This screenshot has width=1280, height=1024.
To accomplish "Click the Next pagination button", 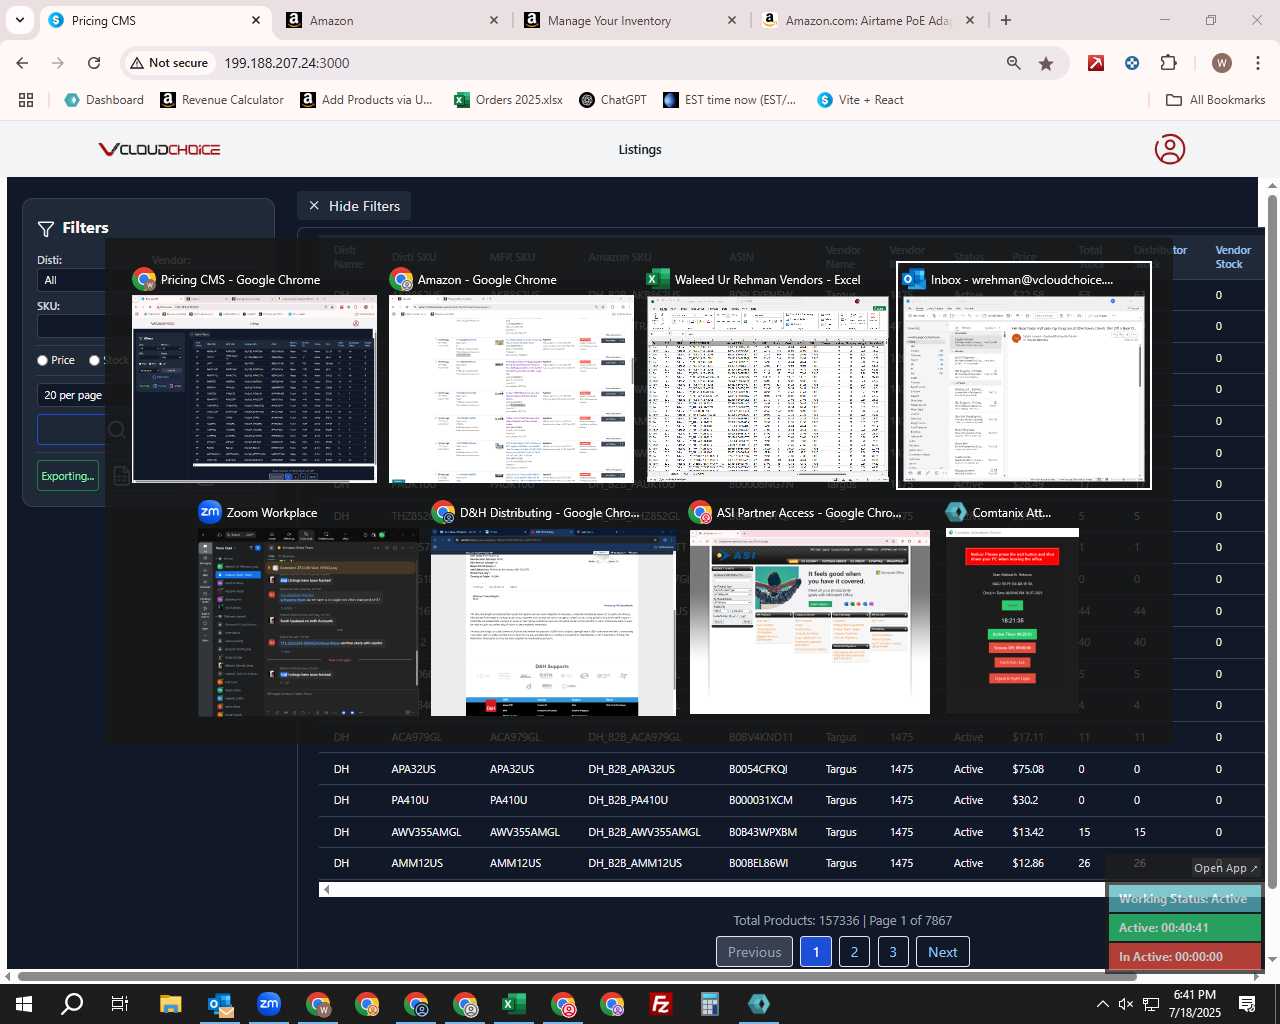I will [x=942, y=952].
